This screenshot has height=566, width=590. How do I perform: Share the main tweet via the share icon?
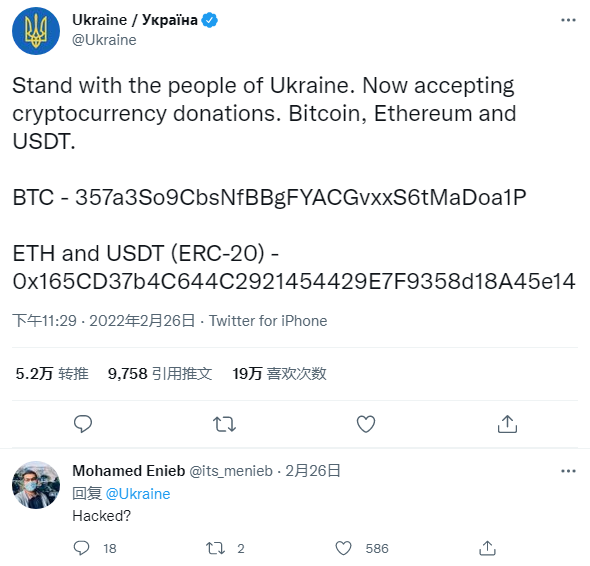(x=507, y=424)
